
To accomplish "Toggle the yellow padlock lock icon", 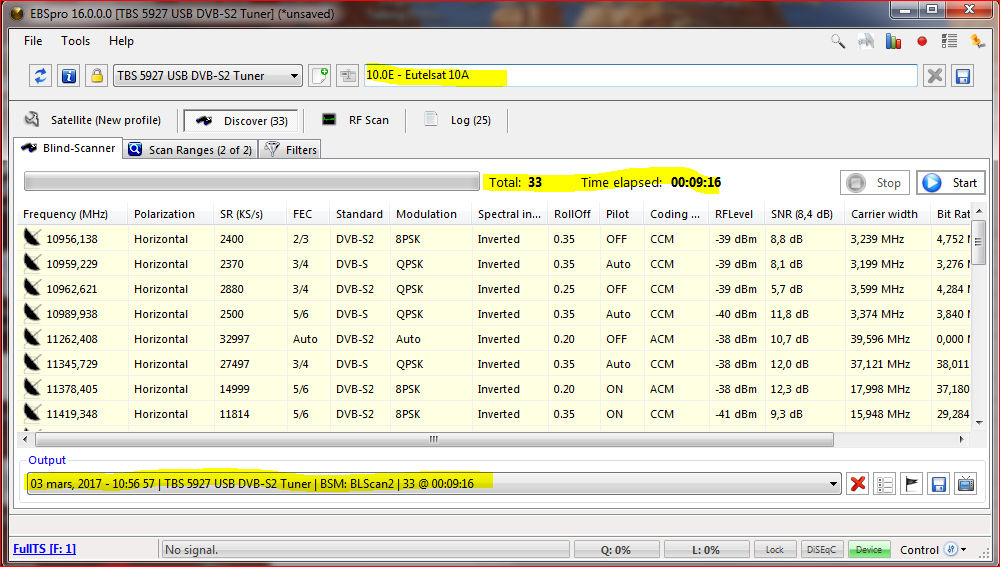I will (96, 76).
